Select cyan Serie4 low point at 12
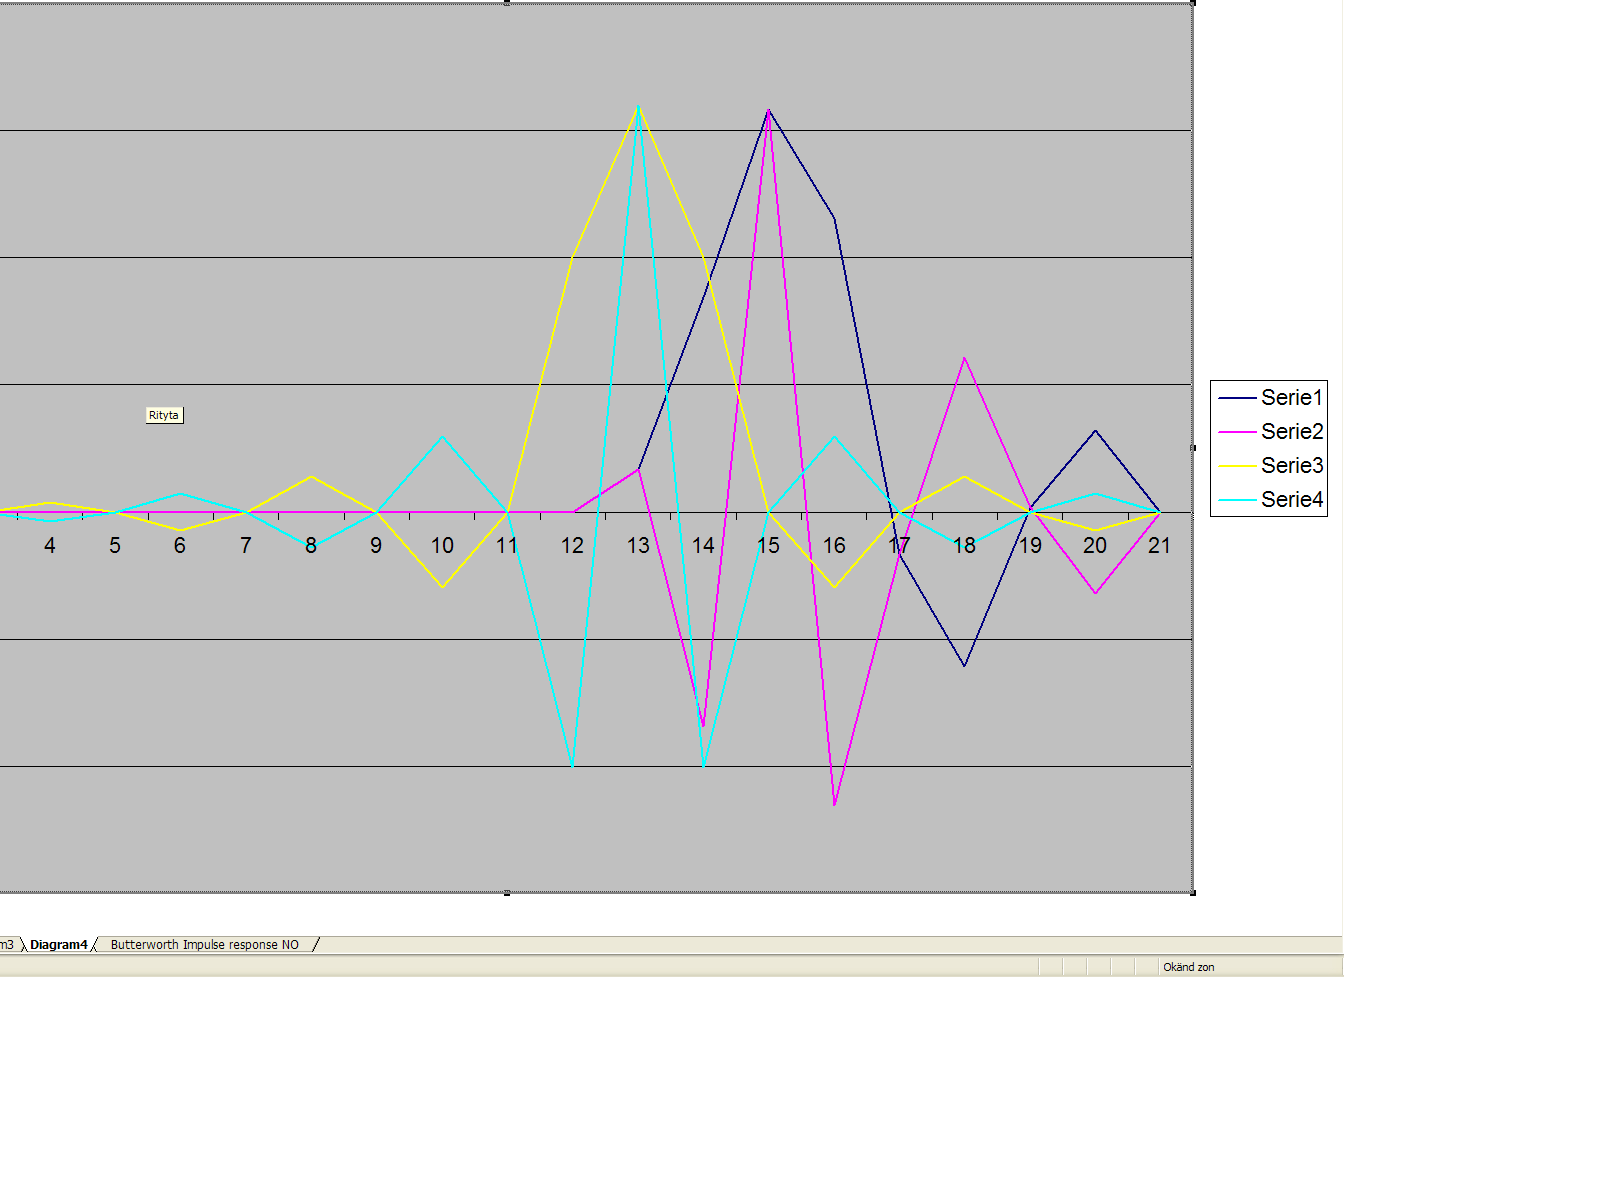This screenshot has width=1604, height=1200. click(x=572, y=766)
